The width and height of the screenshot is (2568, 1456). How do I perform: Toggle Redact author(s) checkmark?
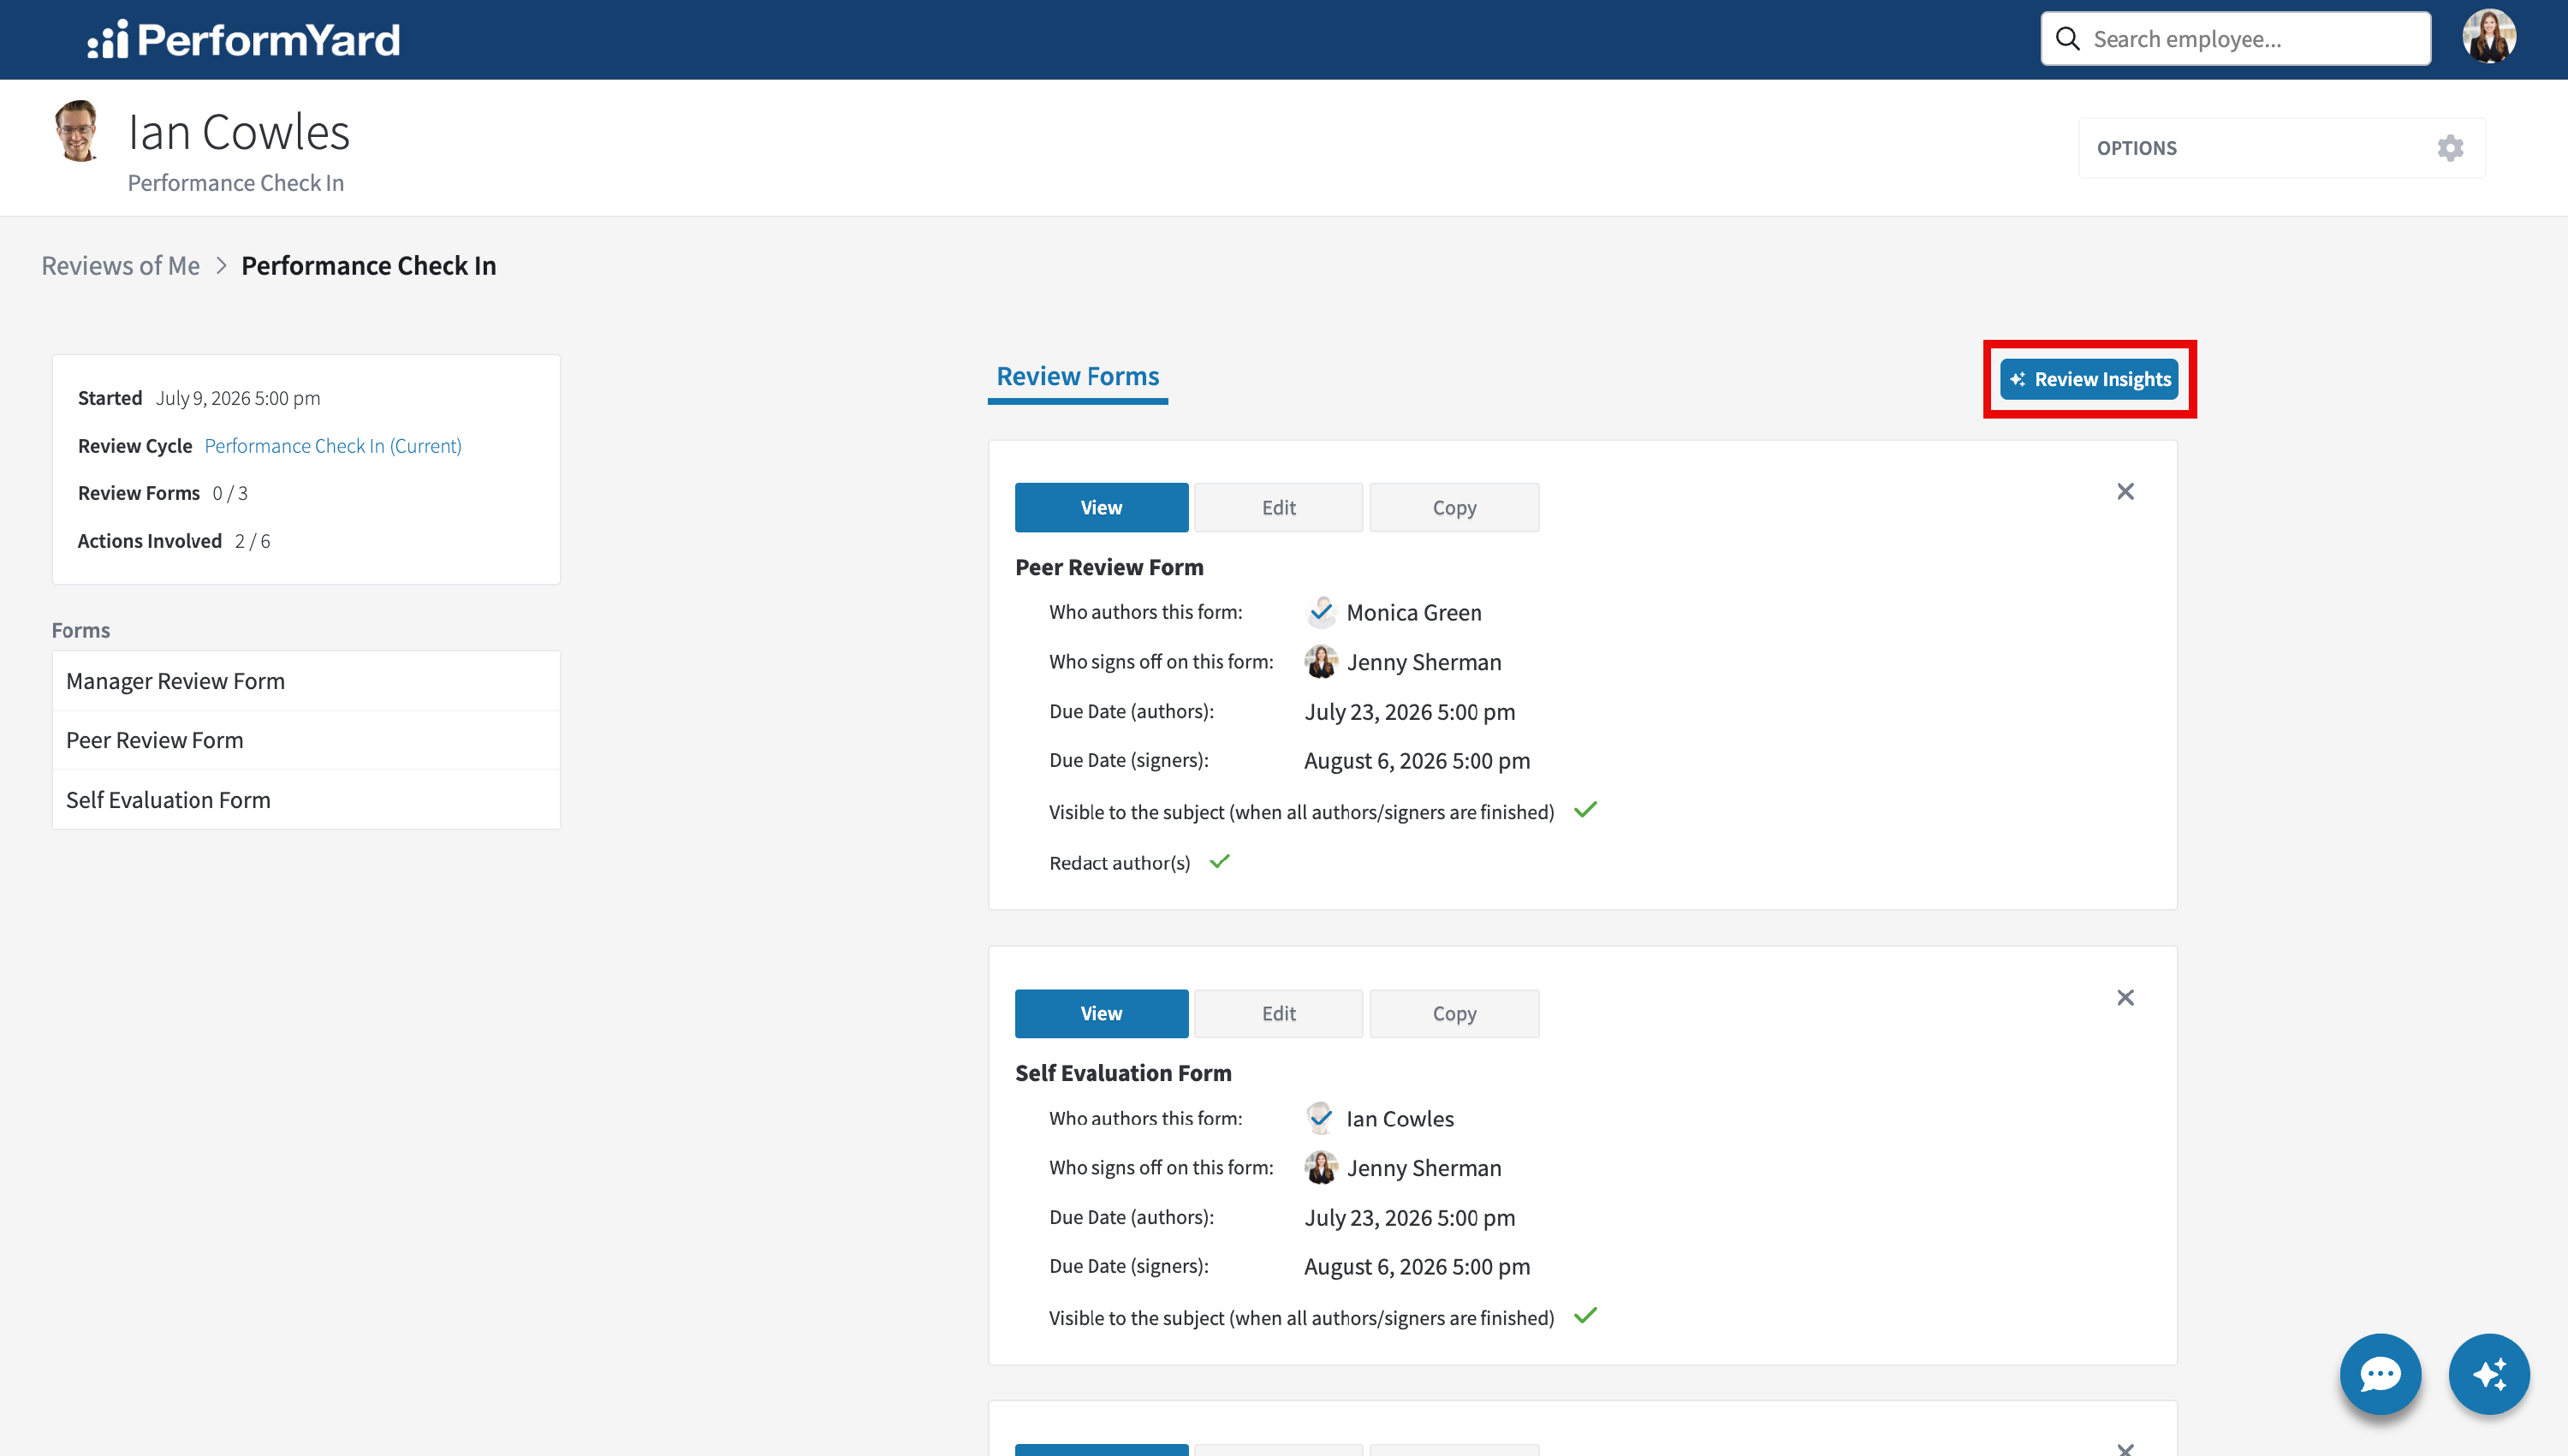coord(1220,860)
